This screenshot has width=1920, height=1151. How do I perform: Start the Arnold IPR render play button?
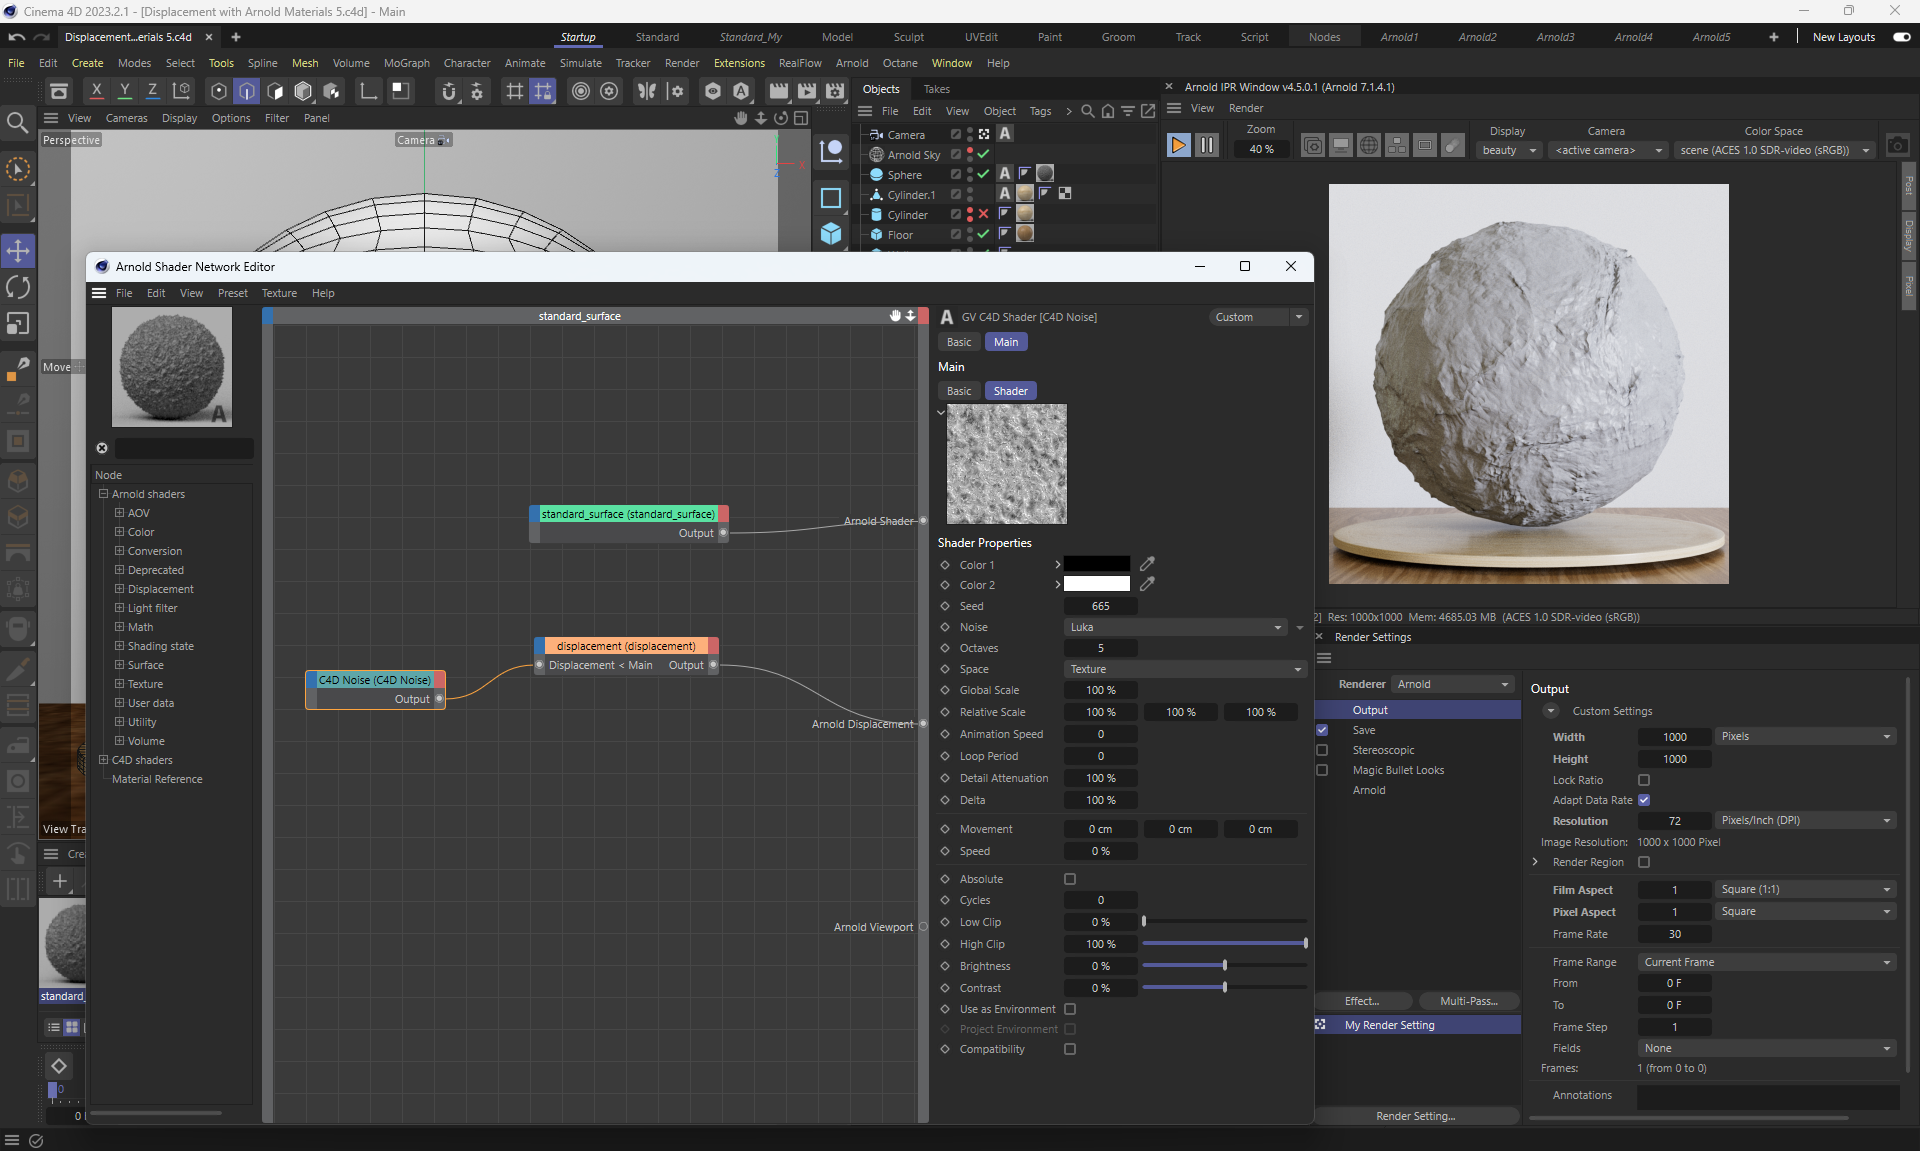pos(1178,146)
